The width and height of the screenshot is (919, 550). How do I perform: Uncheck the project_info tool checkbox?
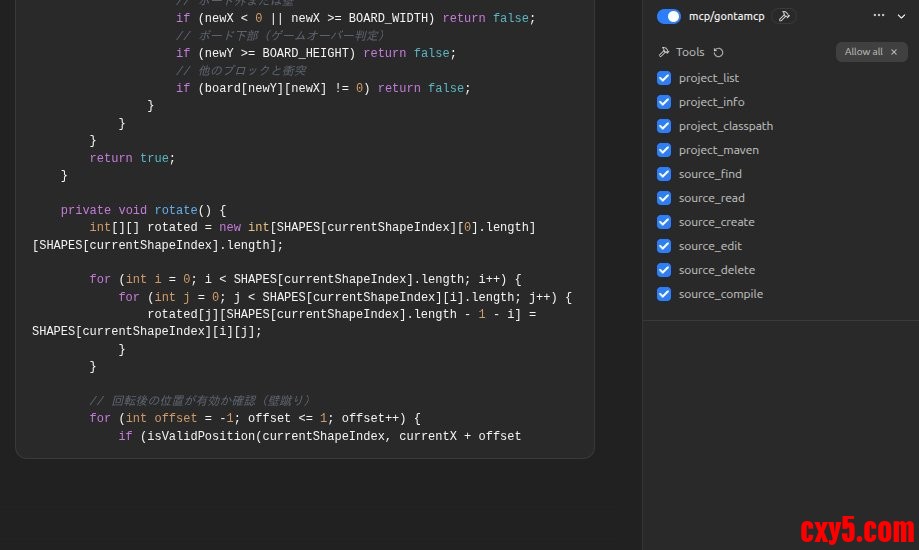pyautogui.click(x=664, y=102)
